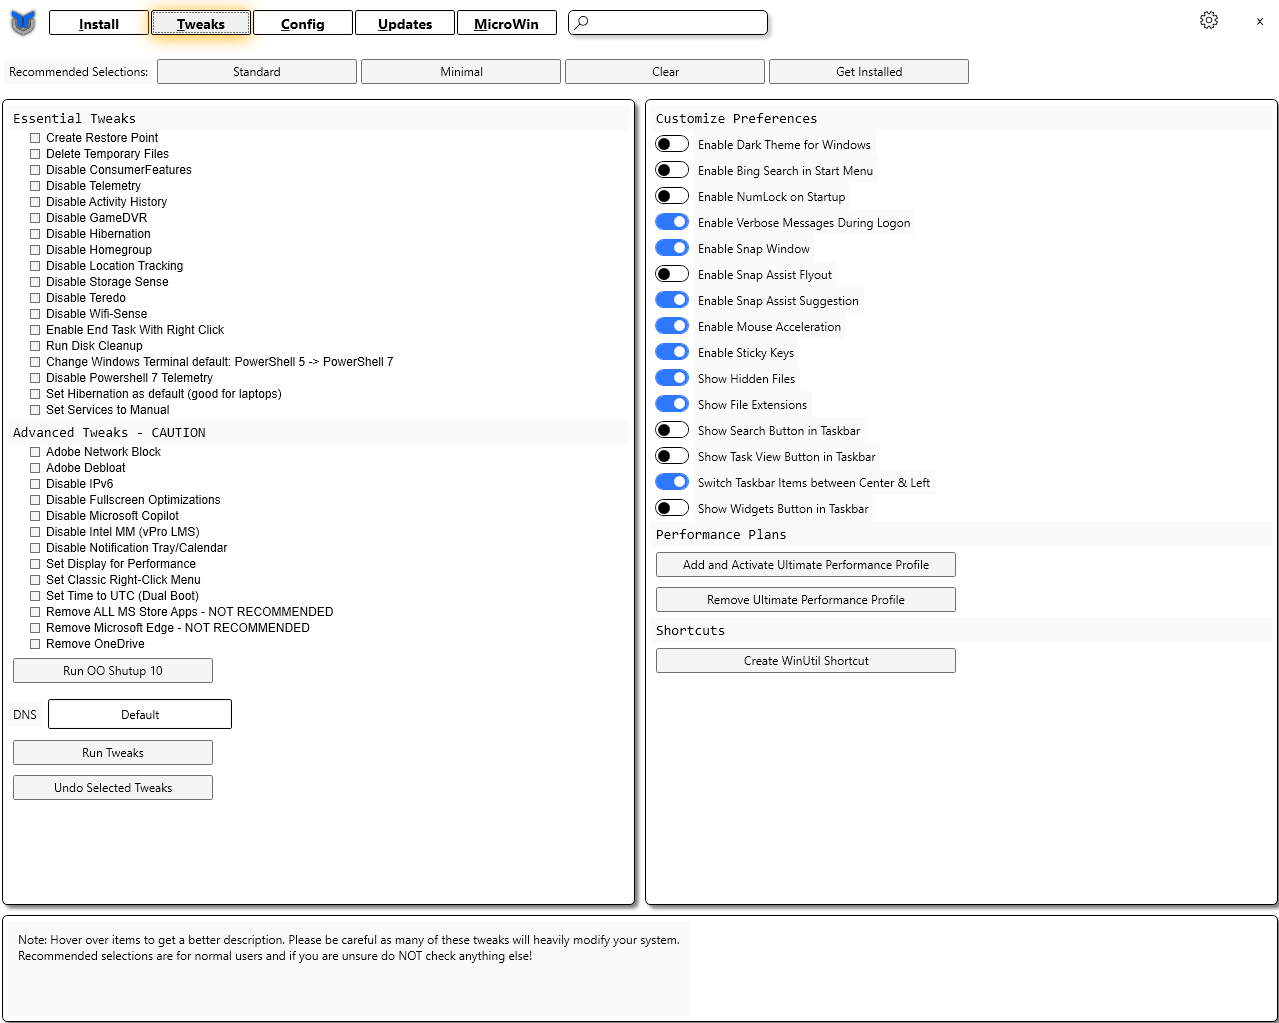This screenshot has height=1023, width=1279.
Task: Check the Create Restore Point checkbox
Action: click(x=35, y=137)
